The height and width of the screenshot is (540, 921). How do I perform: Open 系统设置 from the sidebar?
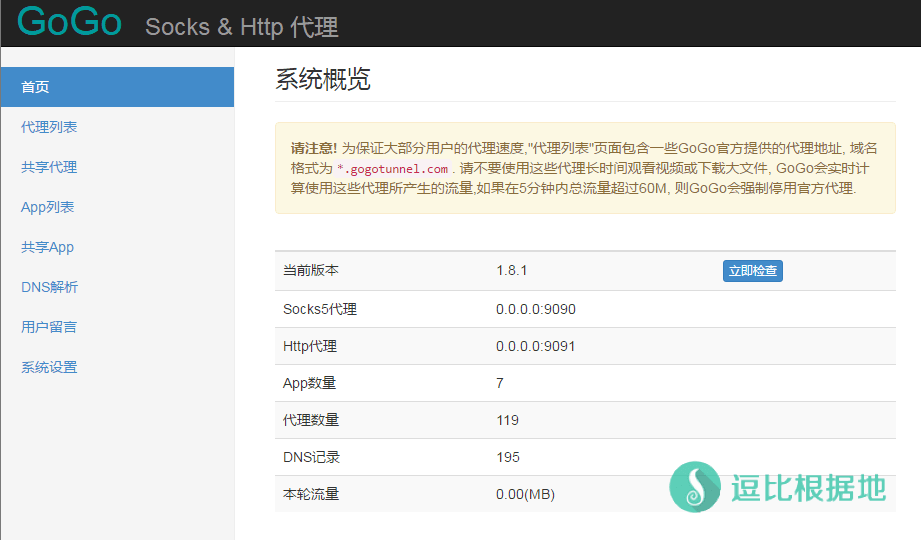(x=49, y=367)
